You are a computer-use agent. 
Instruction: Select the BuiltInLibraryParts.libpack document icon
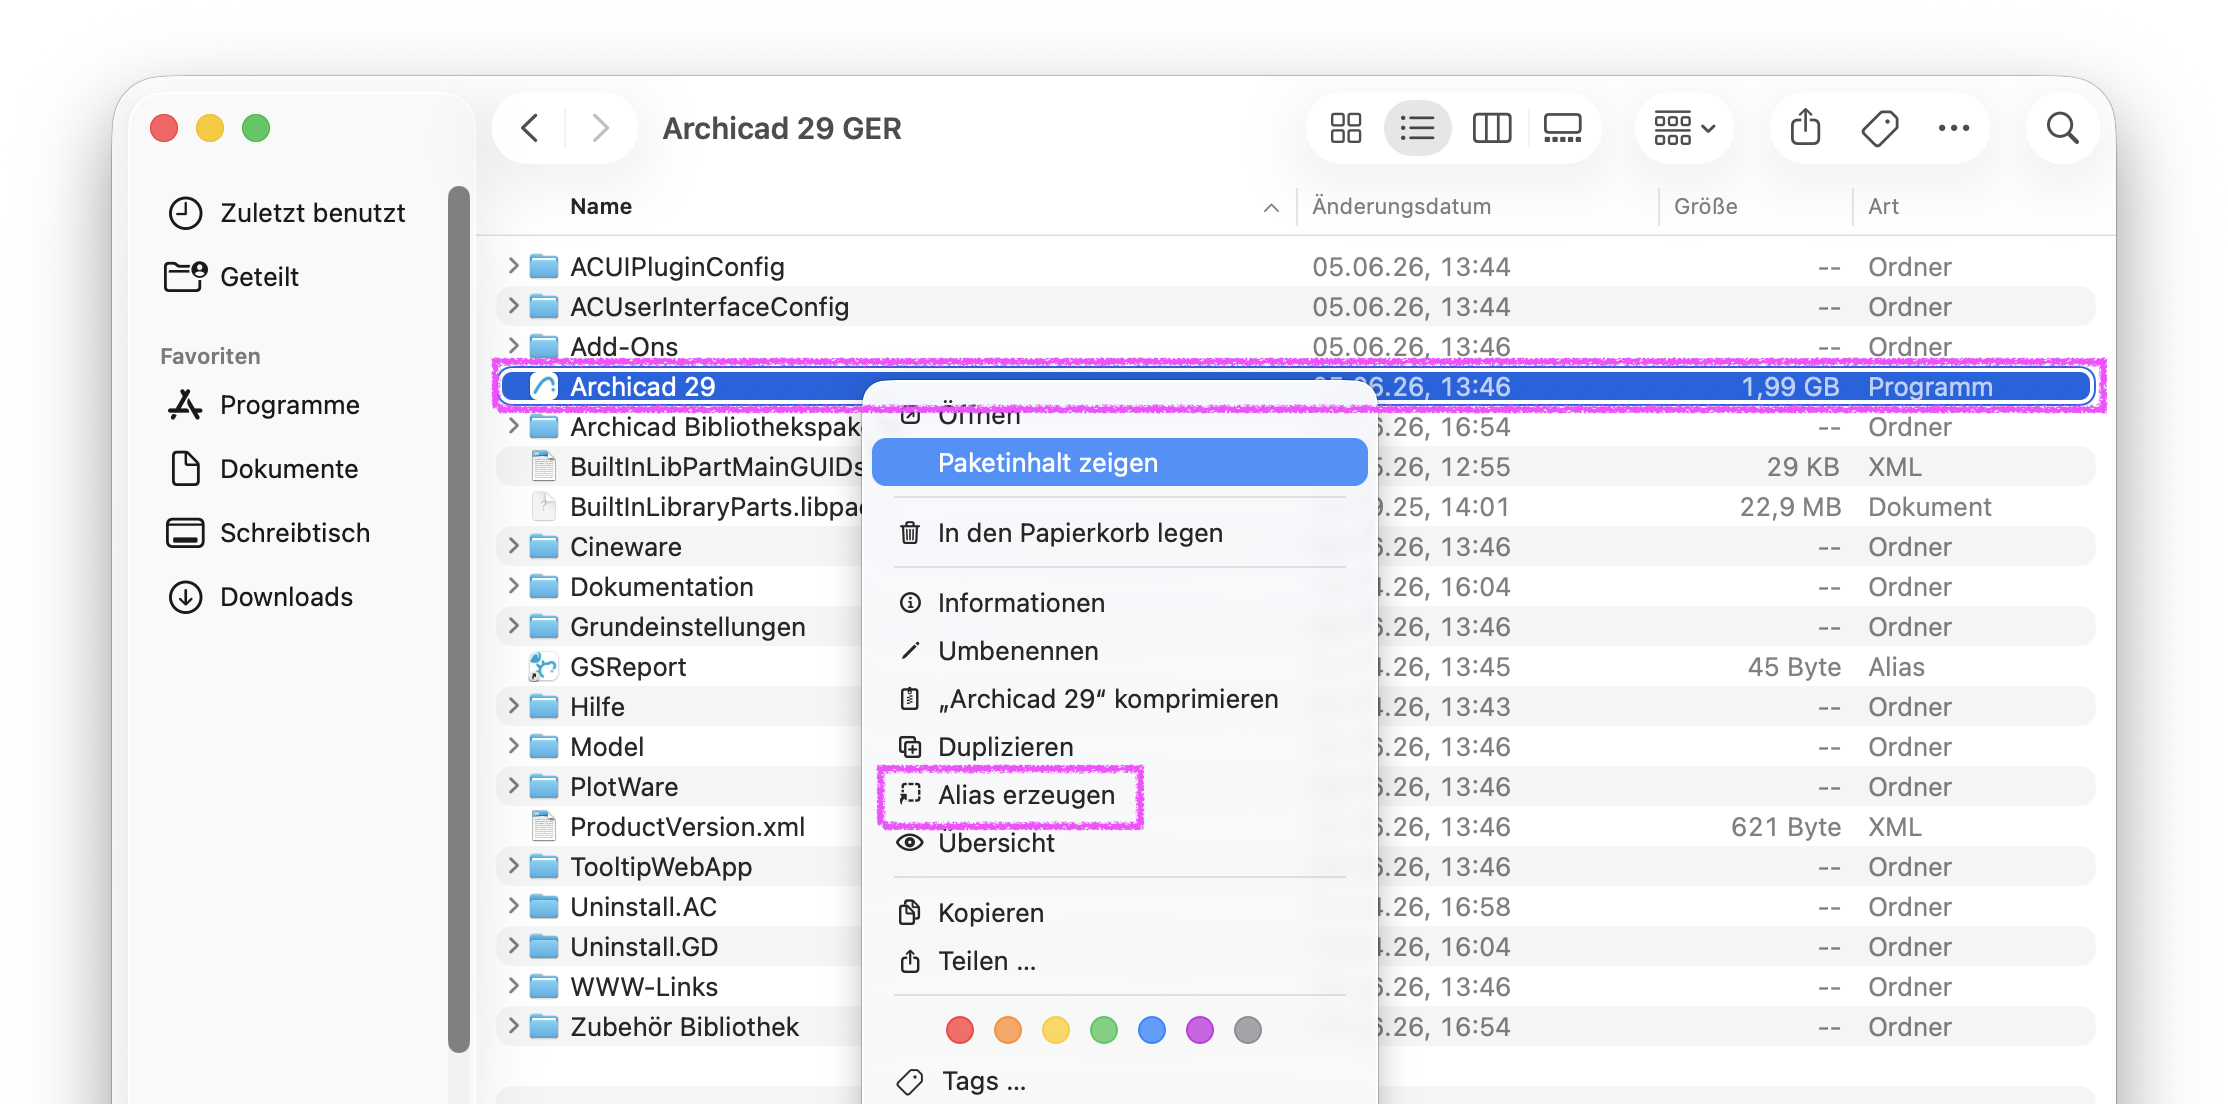543,506
